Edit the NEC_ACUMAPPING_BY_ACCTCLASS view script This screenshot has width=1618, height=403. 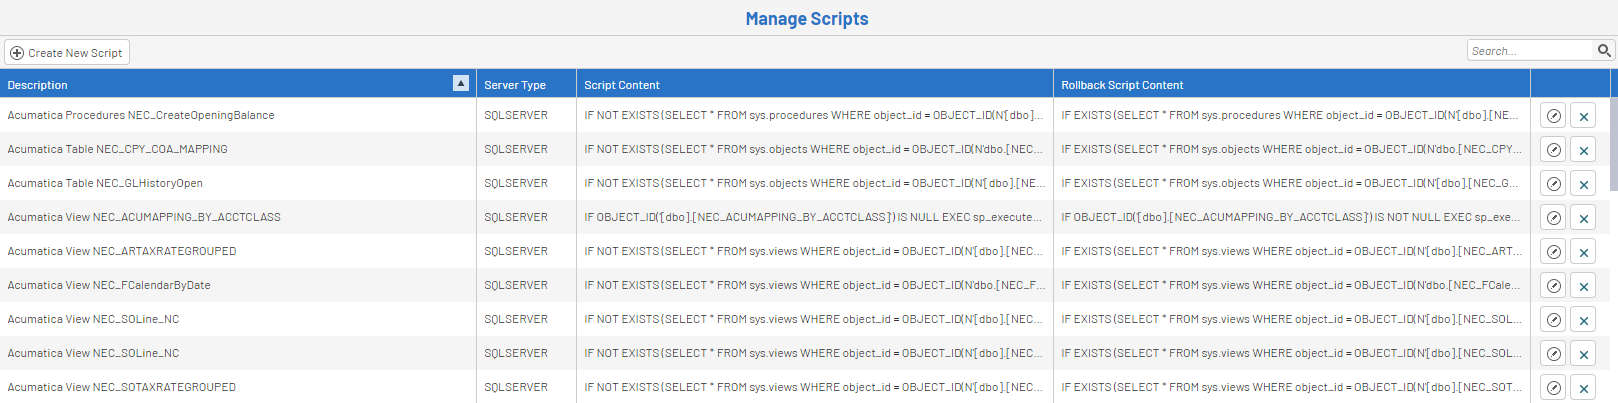click(1553, 218)
